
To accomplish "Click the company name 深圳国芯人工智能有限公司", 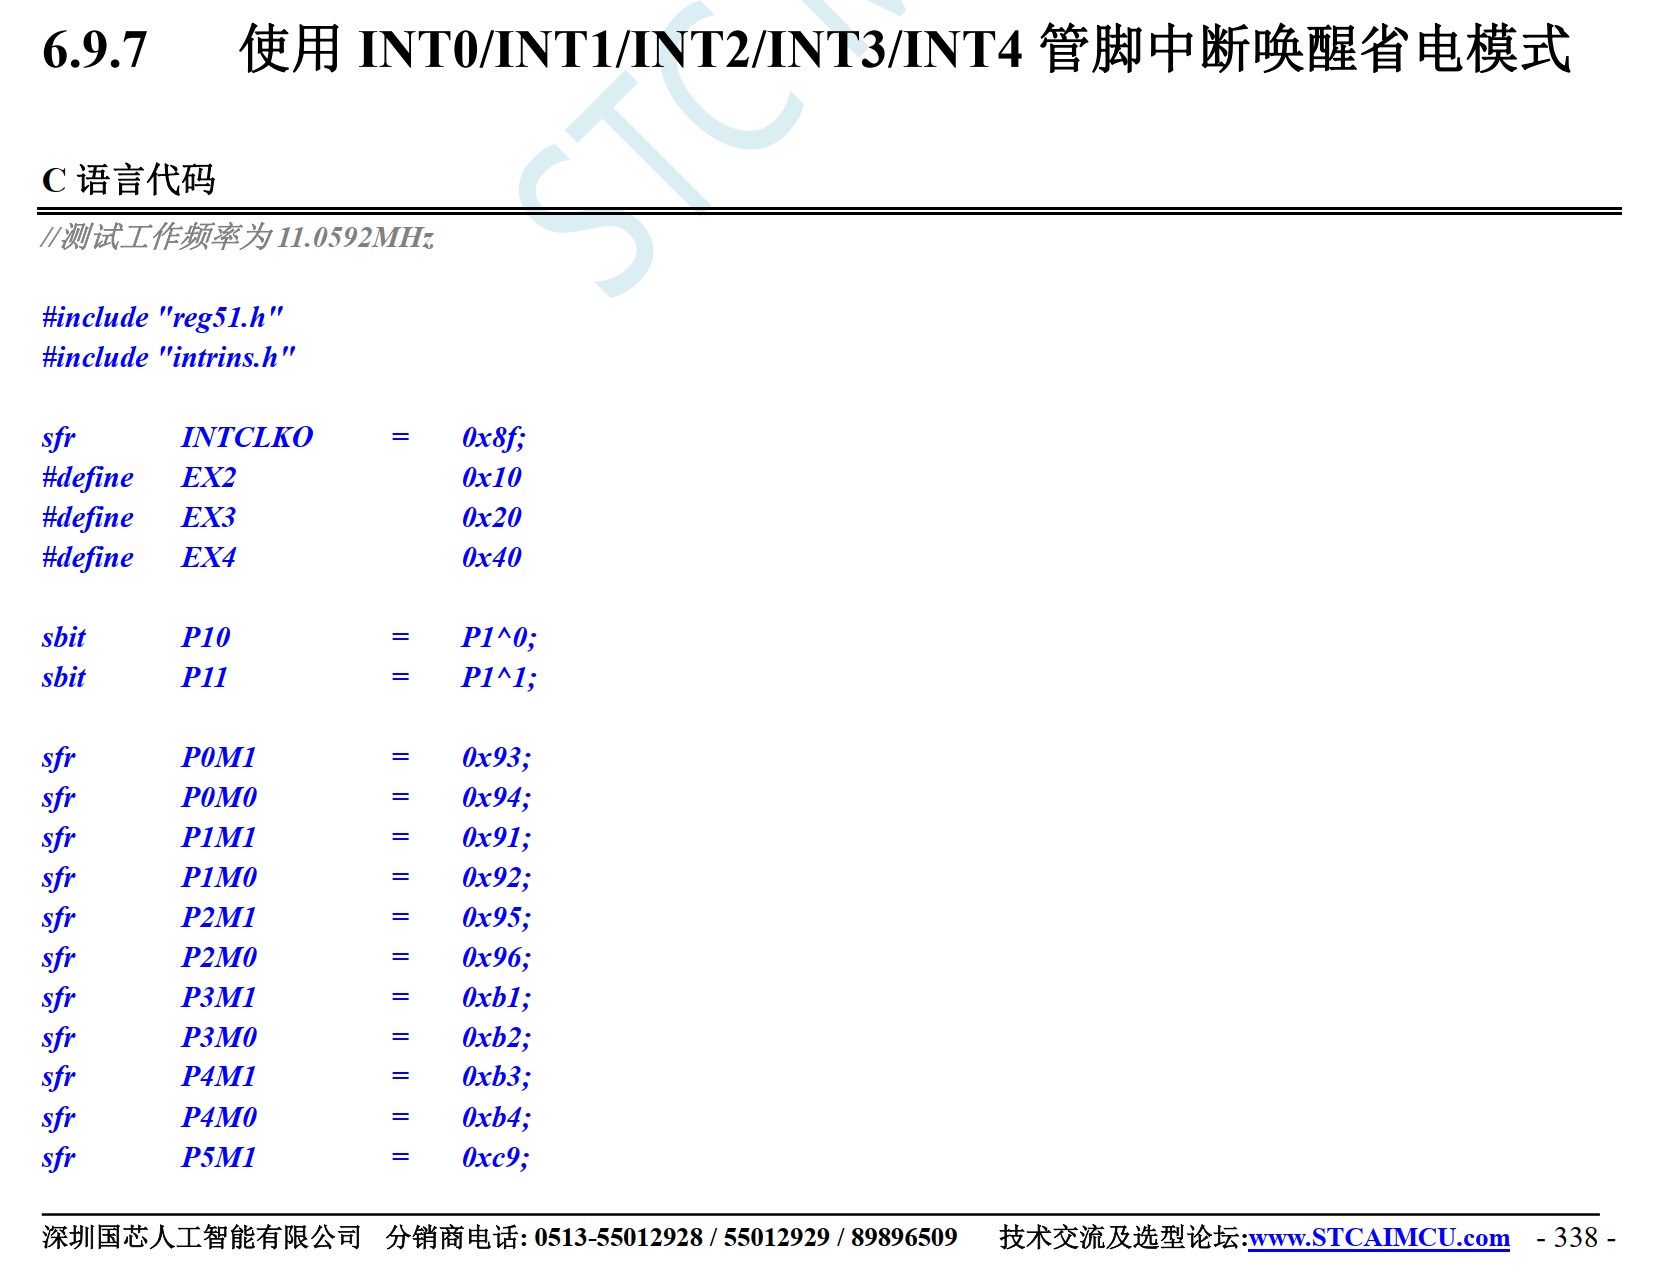I will click(201, 1238).
